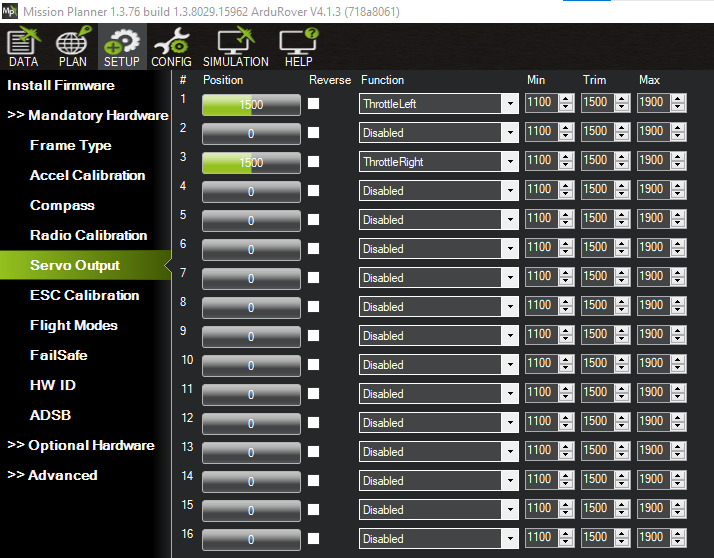Screen dimensions: 714x558
Task: Toggle Reverse checkbox for servo 2
Action: pyautogui.click(x=313, y=133)
